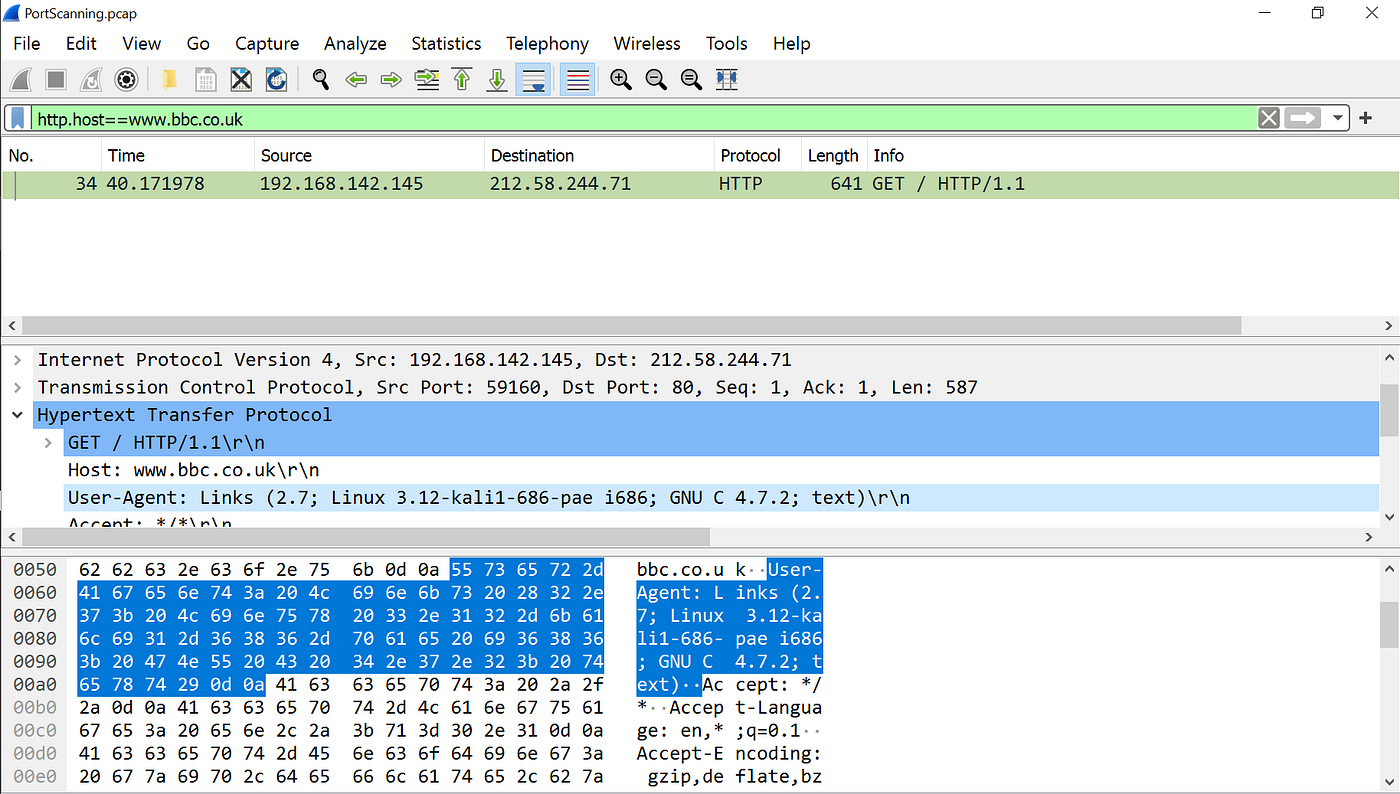Open the View menu
The width and height of the screenshot is (1400, 794).
pos(141,44)
